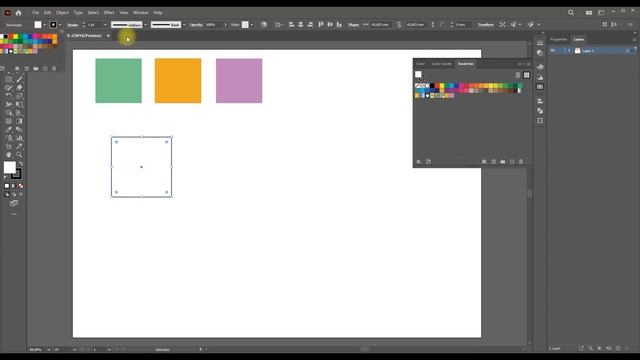This screenshot has height=360, width=640.
Task: Select the Eyedropper tool
Action: [x=9, y=129]
